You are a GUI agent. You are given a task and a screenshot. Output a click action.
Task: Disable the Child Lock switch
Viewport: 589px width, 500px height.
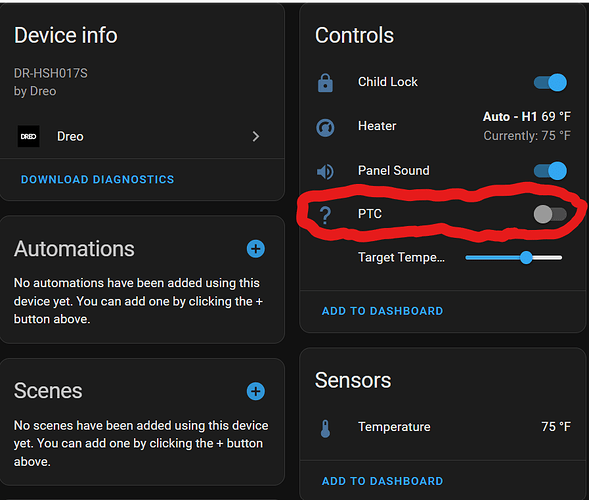550,82
